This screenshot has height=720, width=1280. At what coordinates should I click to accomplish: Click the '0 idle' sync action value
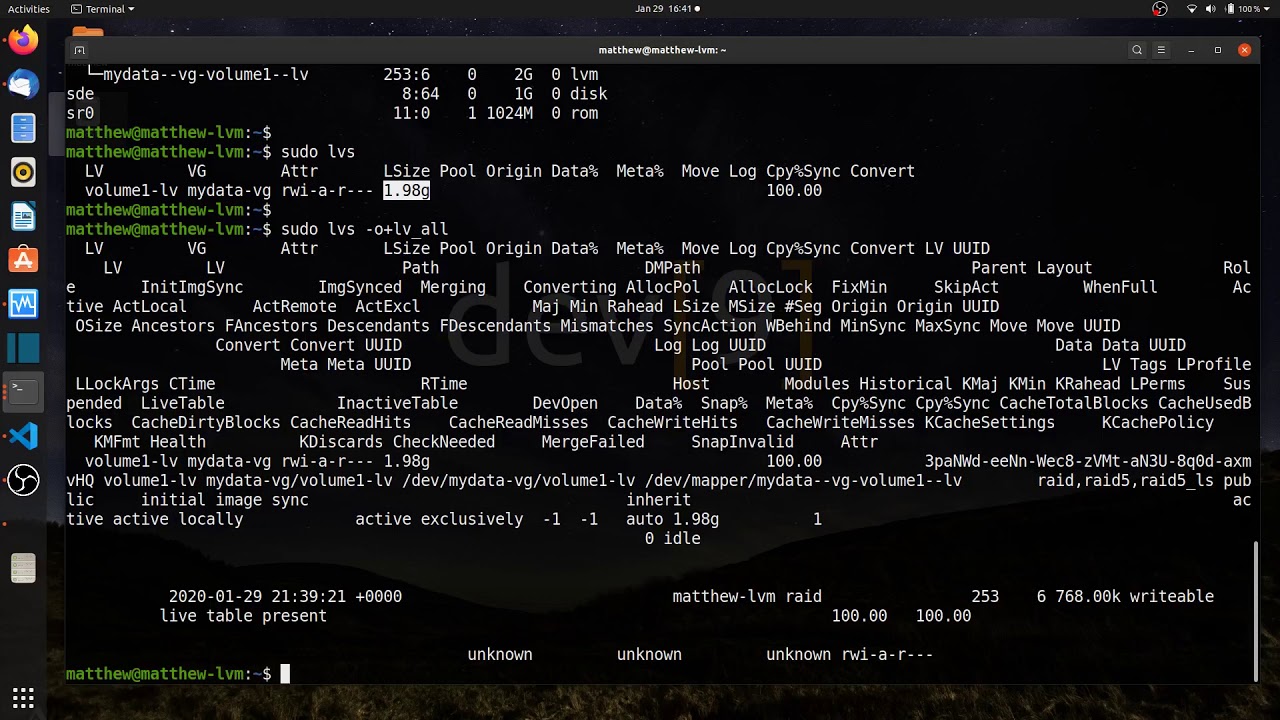[673, 539]
